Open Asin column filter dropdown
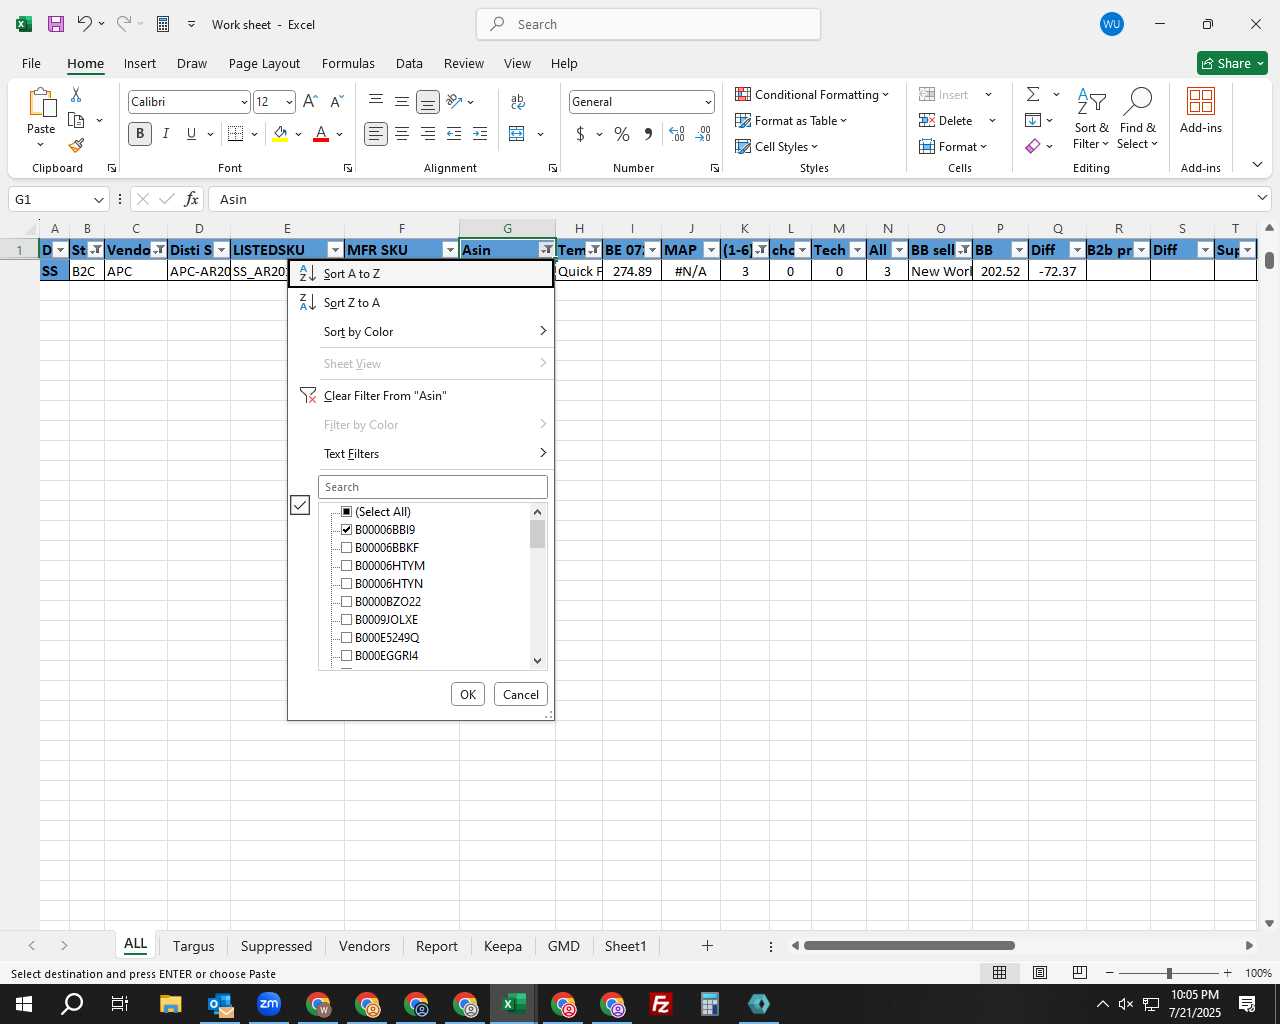The width and height of the screenshot is (1280, 1024). click(546, 250)
